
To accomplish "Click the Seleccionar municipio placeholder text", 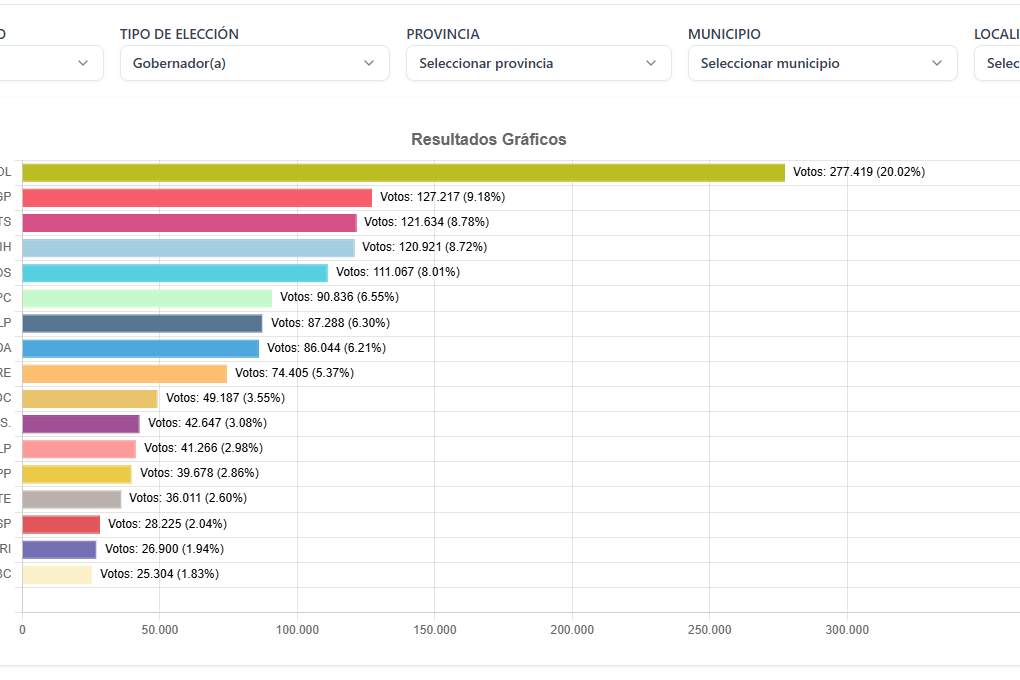I will click(x=770, y=63).
